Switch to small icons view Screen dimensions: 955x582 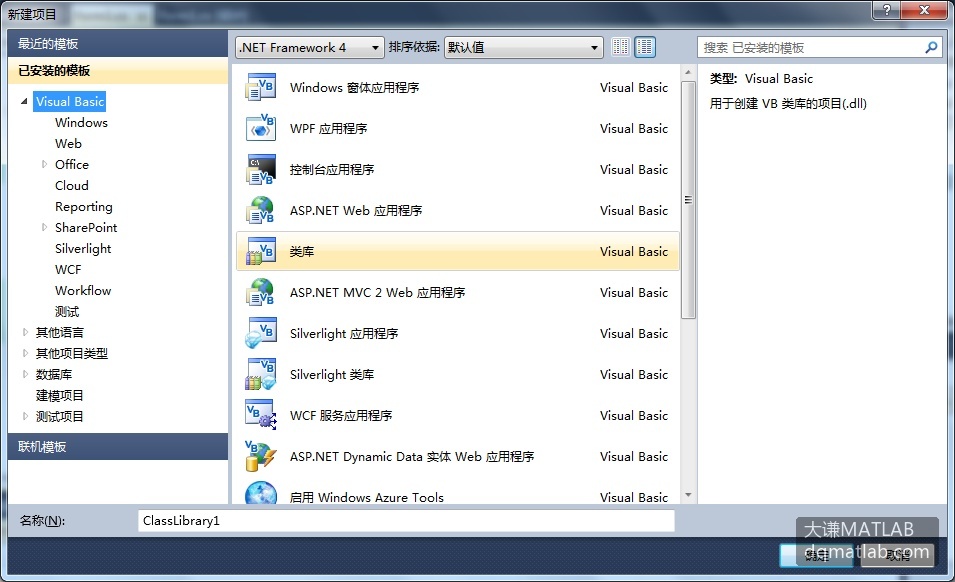[x=621, y=47]
